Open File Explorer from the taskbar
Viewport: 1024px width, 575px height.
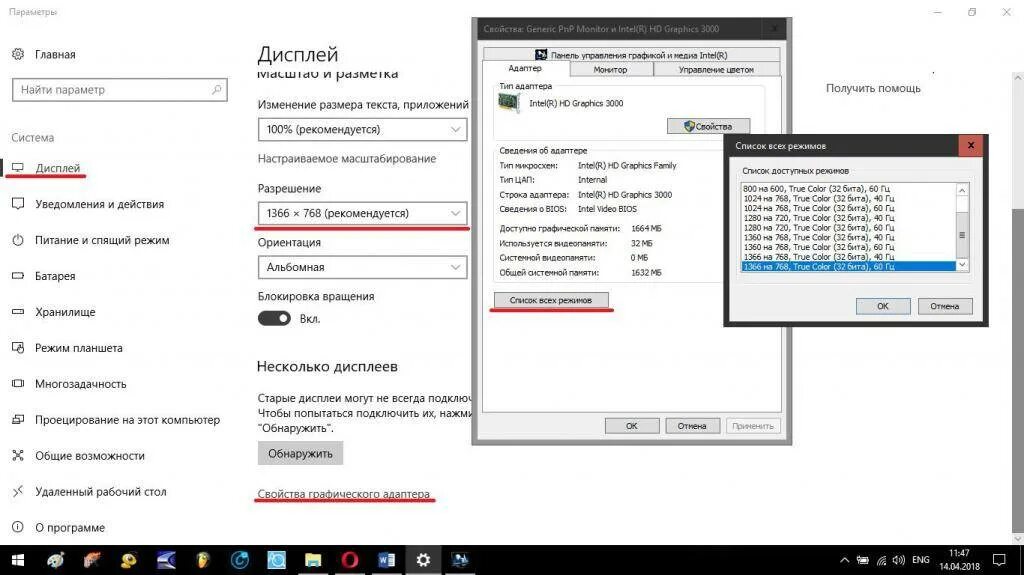tap(313, 560)
